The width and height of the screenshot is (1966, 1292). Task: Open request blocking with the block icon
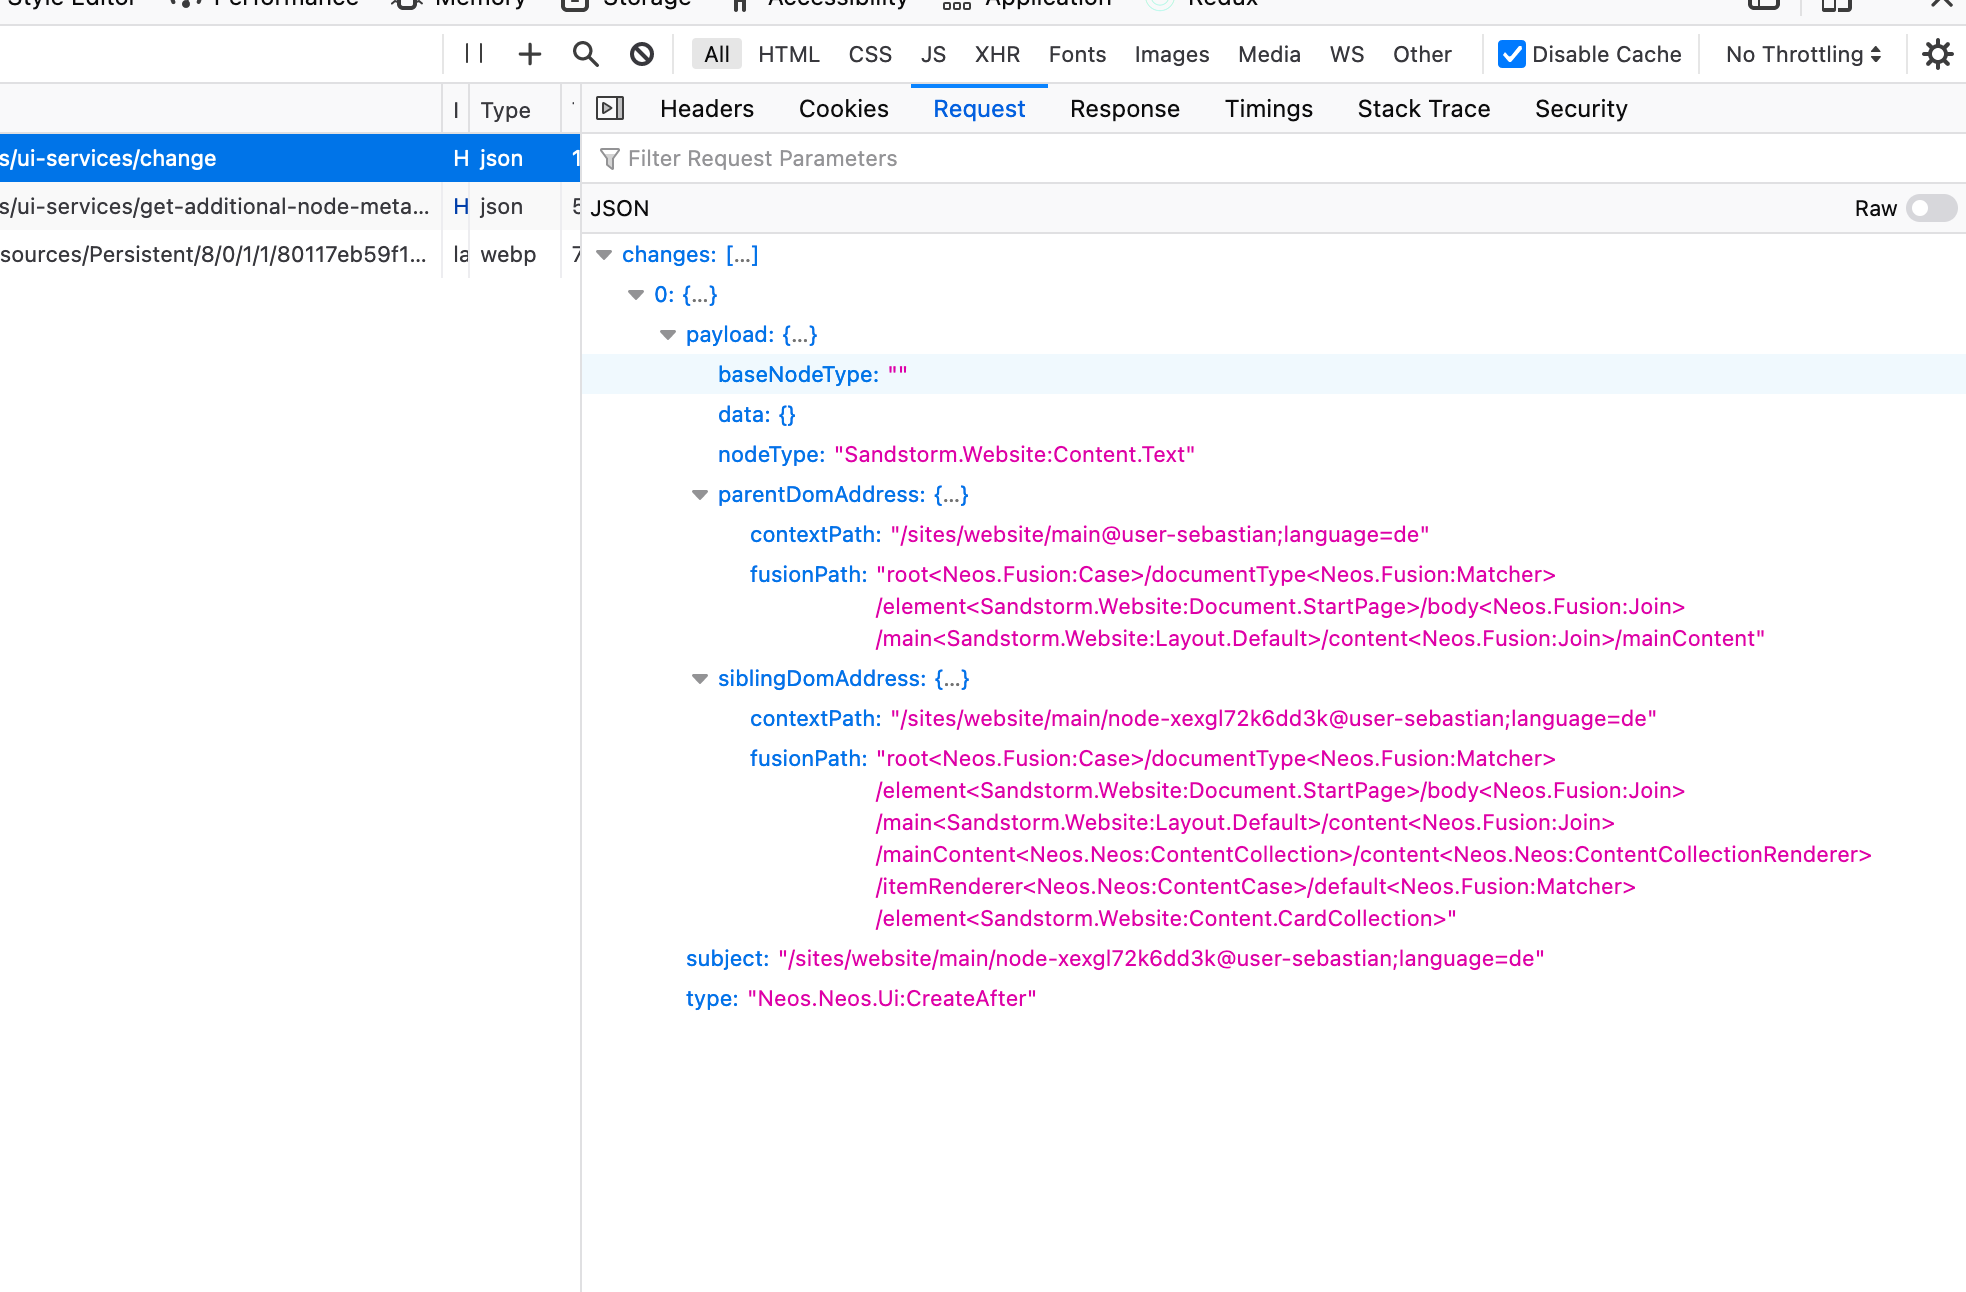coord(642,54)
